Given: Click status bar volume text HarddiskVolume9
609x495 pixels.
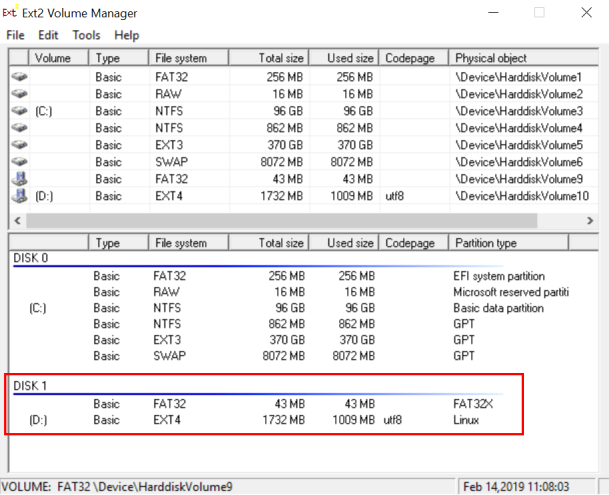Looking at the screenshot, I should coord(117,487).
